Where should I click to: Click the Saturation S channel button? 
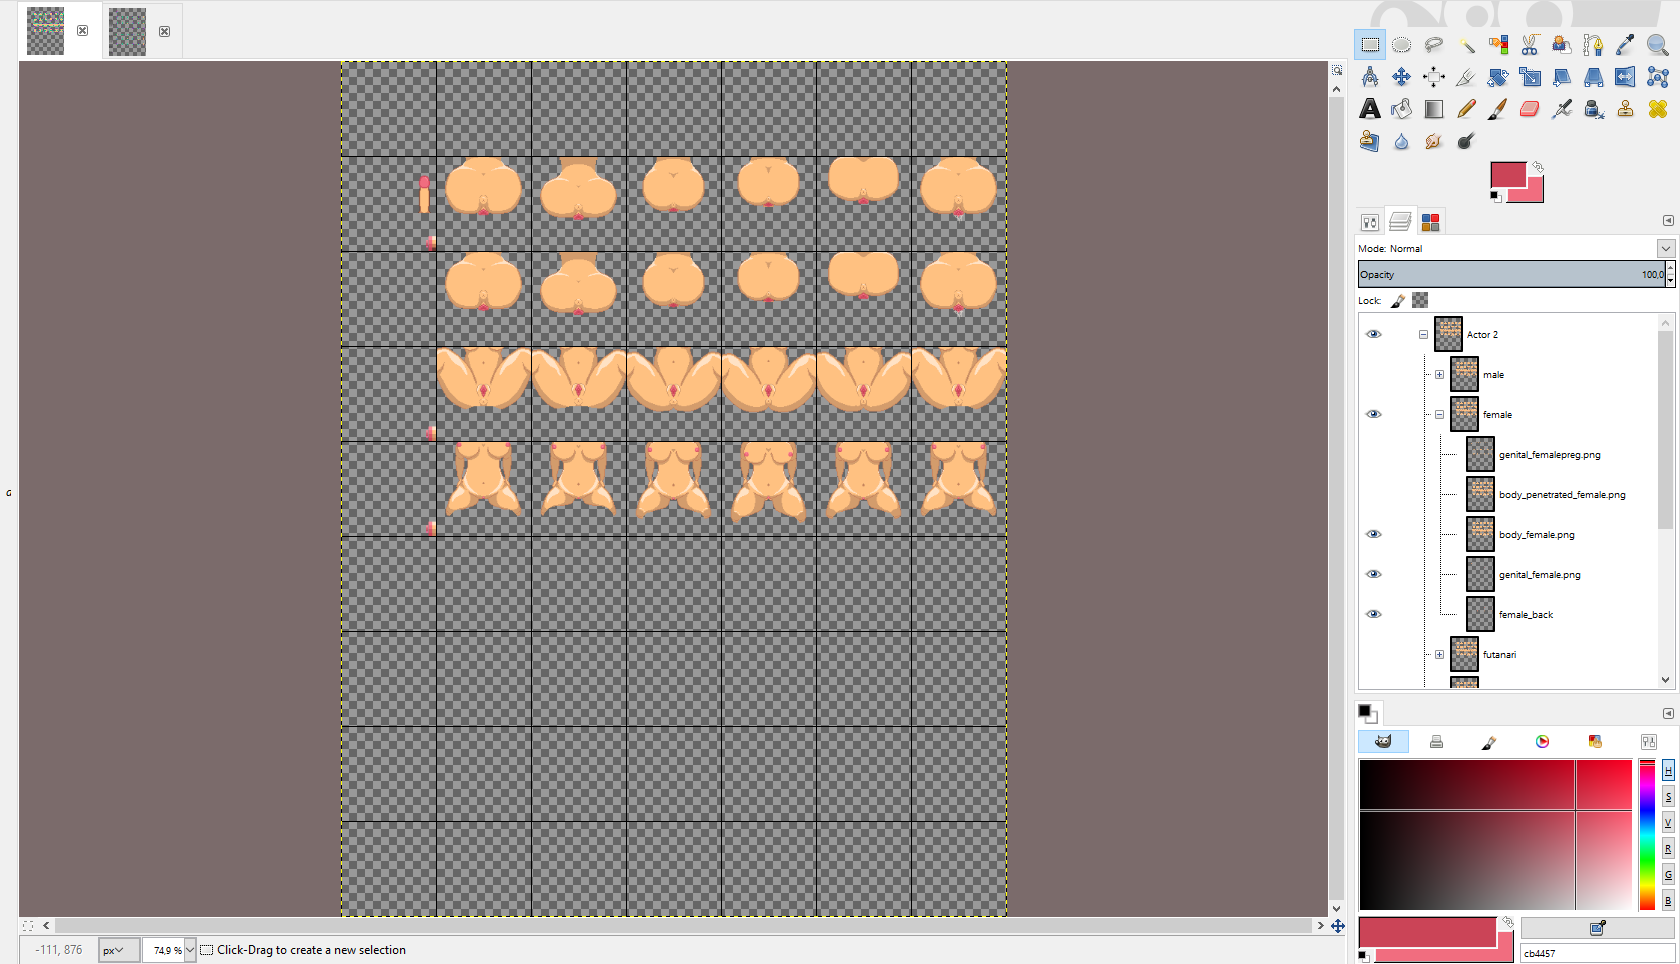1668,796
